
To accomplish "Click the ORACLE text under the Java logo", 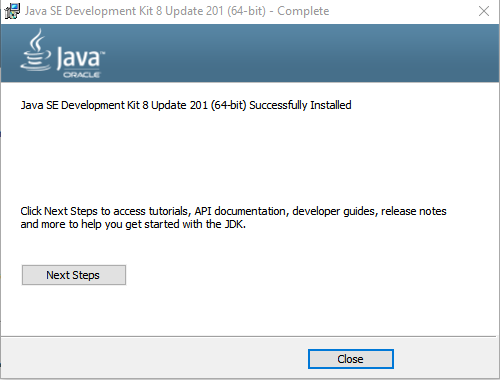I will point(82,75).
